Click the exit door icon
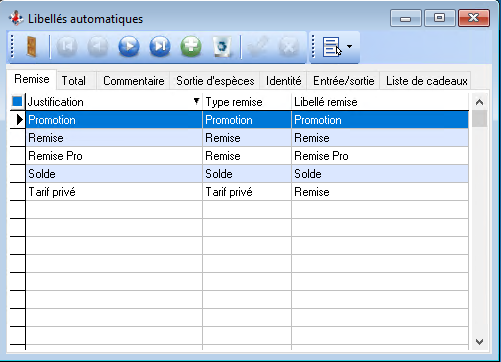The image size is (501, 362). click(x=31, y=47)
